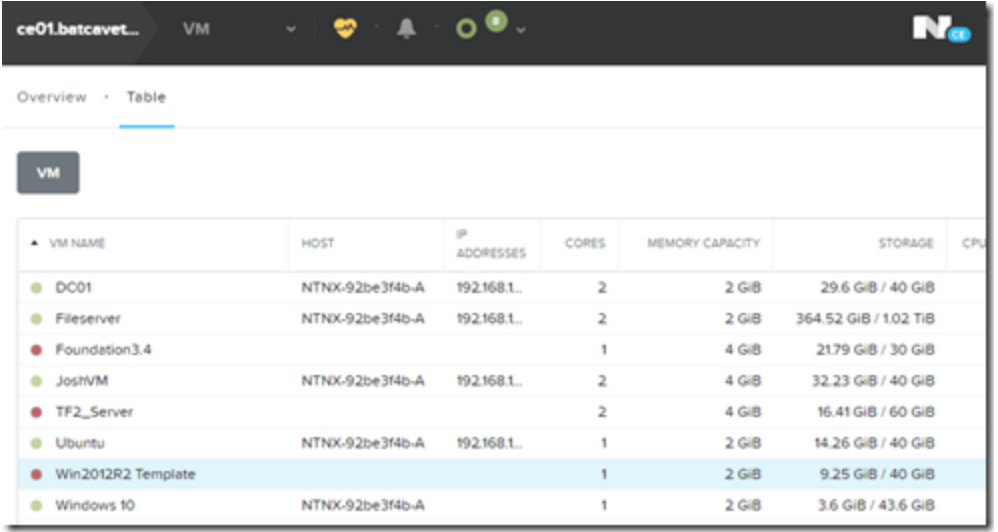Click the red status dot for Foundation3.4
Viewport: 998px width, 532px height.
click(x=36, y=350)
